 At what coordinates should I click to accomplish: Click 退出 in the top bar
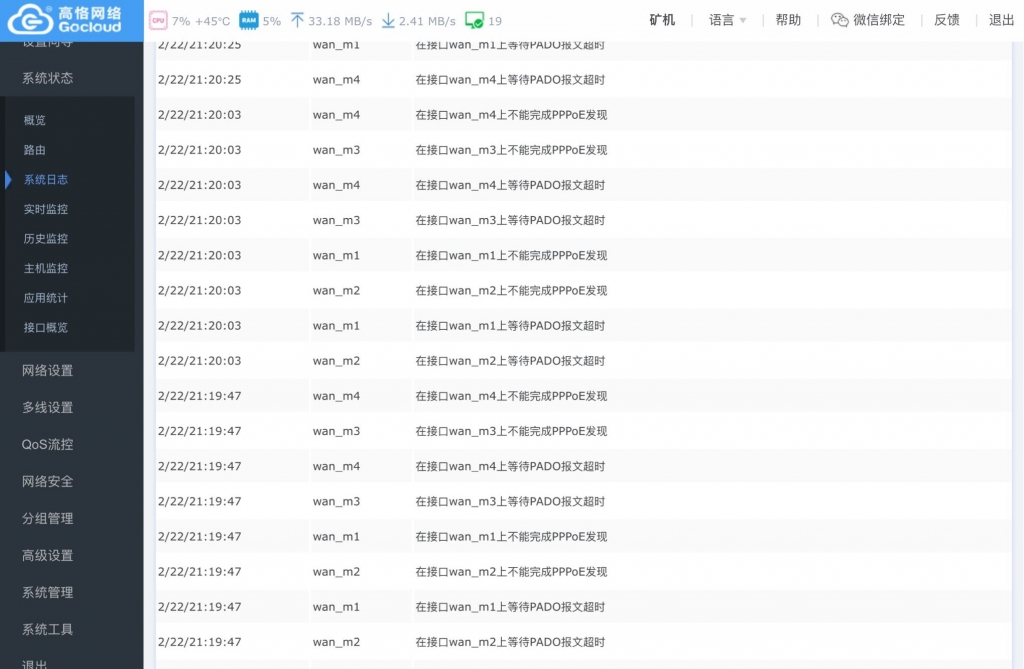click(1001, 20)
